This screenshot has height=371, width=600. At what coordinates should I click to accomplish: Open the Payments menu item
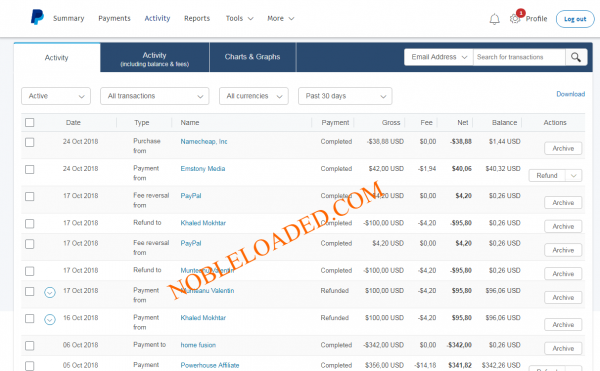click(114, 18)
